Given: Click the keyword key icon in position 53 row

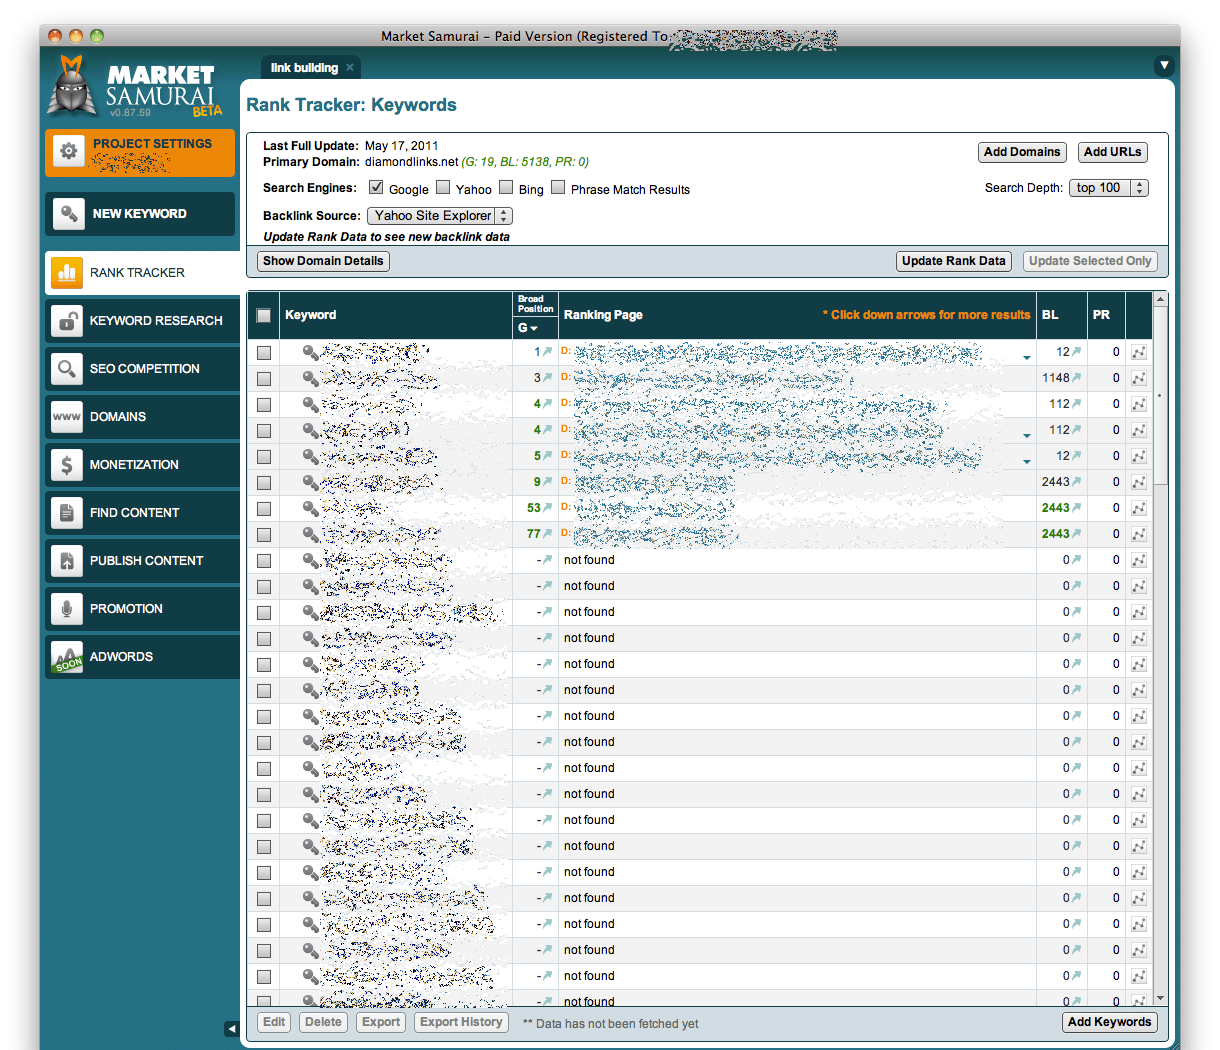Looking at the screenshot, I should click(x=310, y=508).
